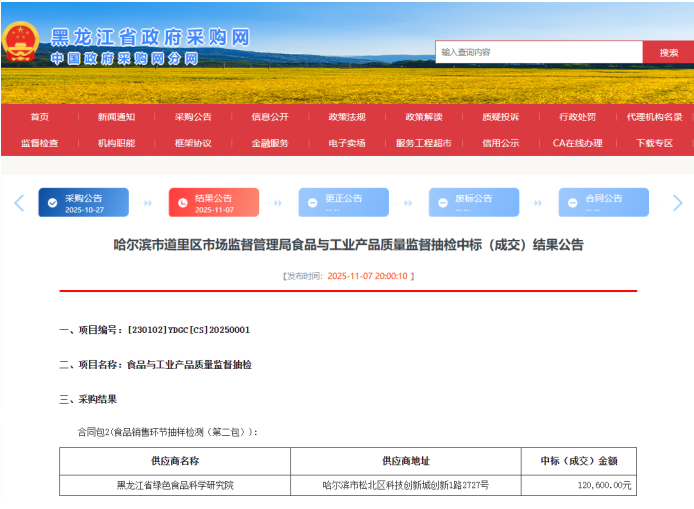
Task: Click supplier name 黑龙江省绿色食品科学研究院 in table
Action: click(x=175, y=485)
